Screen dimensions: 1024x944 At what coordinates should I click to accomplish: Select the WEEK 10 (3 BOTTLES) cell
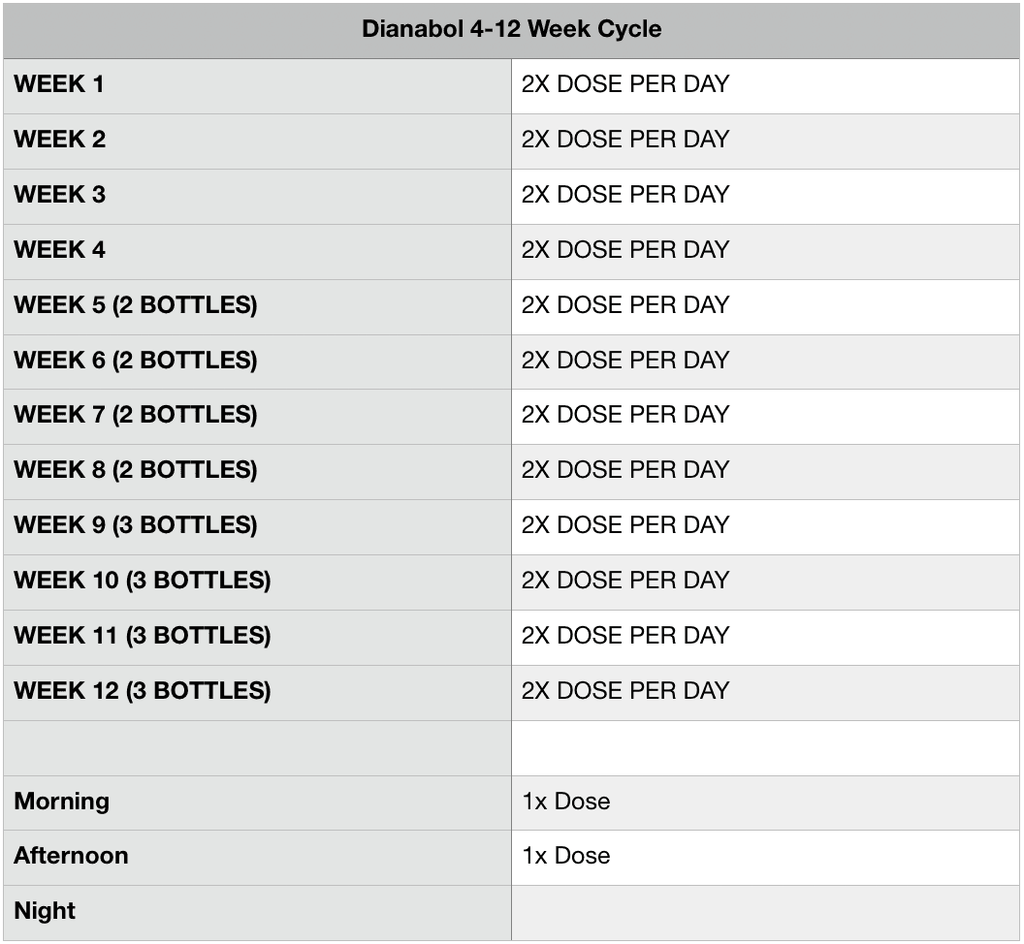click(142, 580)
